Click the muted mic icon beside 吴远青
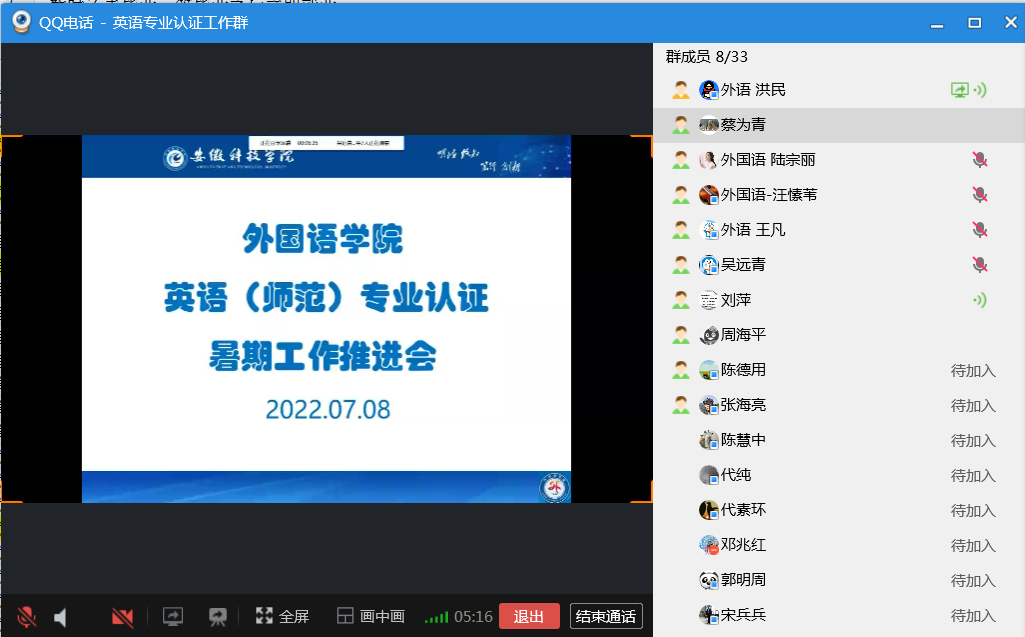The image size is (1025, 637). click(980, 265)
